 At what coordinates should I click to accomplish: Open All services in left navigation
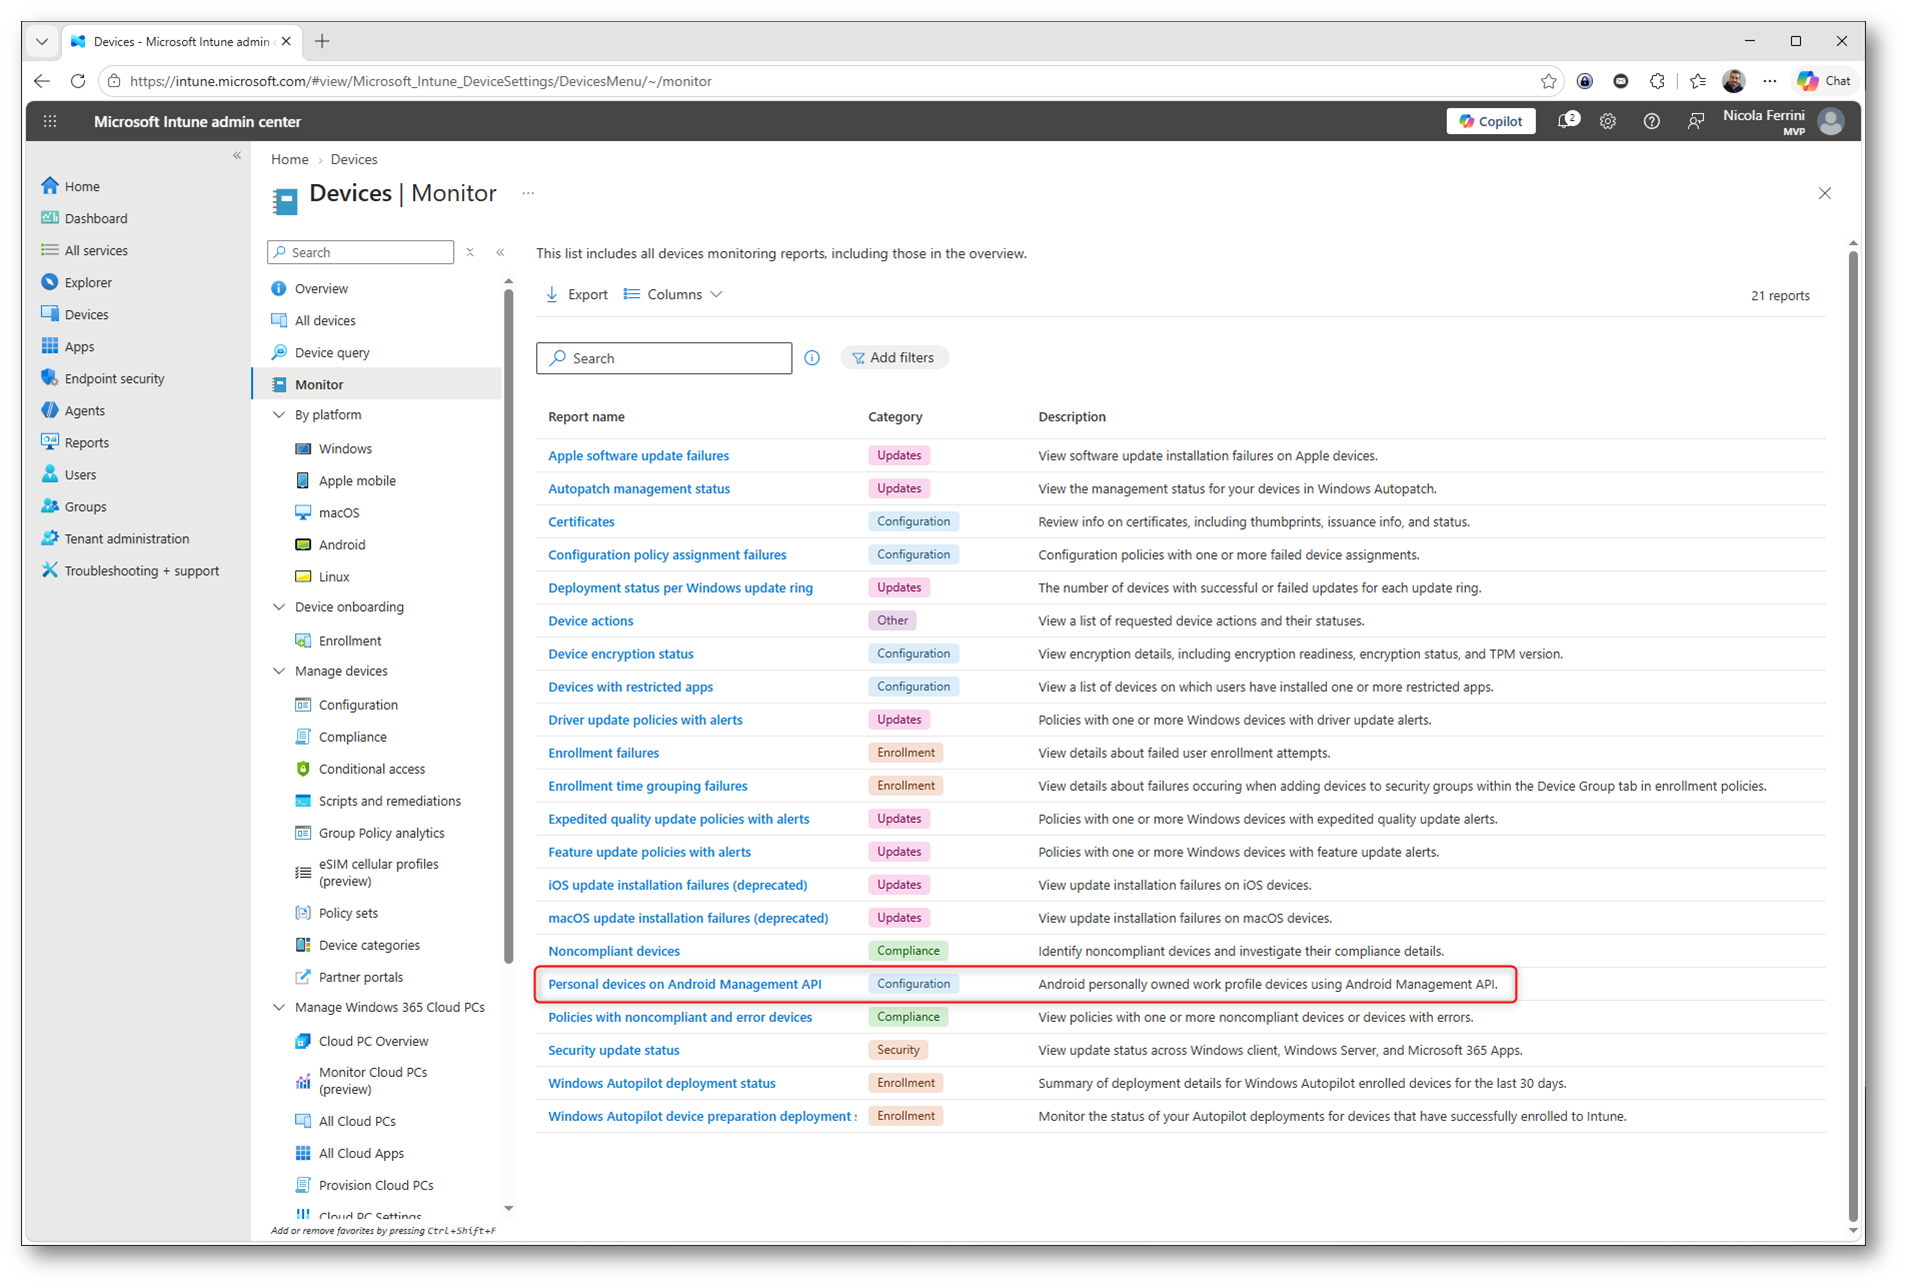(96, 250)
